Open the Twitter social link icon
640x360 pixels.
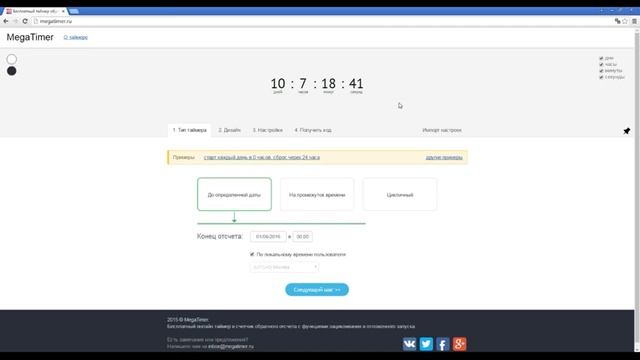point(426,344)
